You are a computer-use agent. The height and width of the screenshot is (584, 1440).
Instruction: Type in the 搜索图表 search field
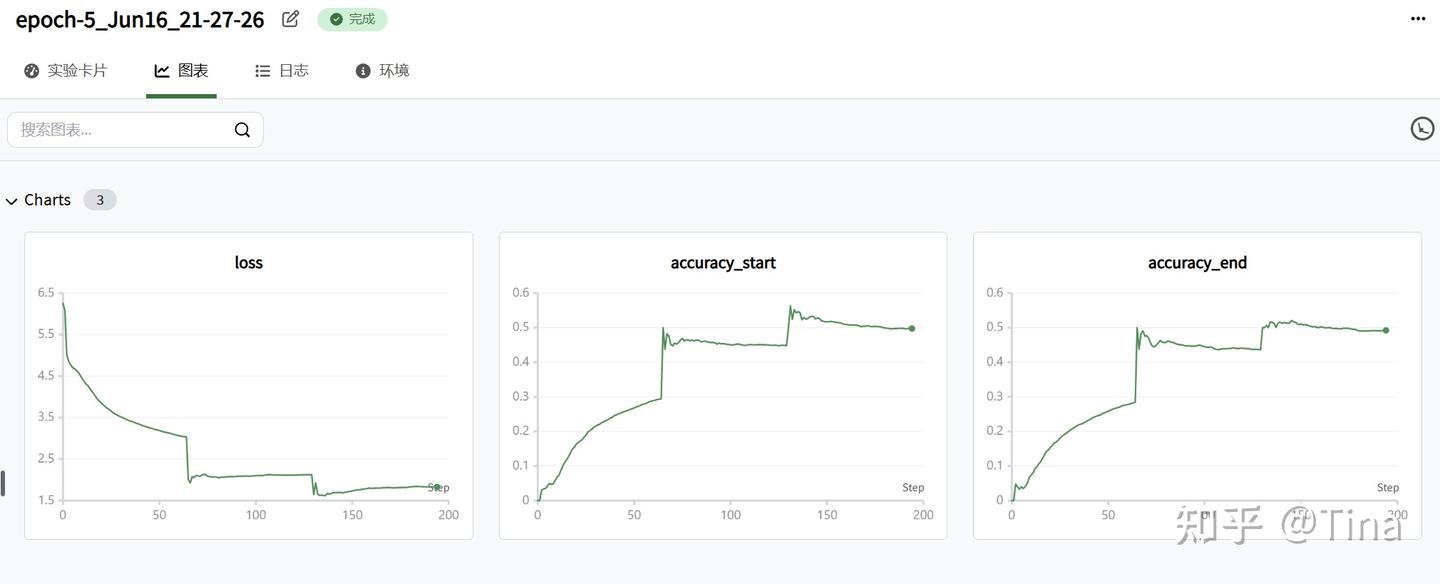[120, 130]
